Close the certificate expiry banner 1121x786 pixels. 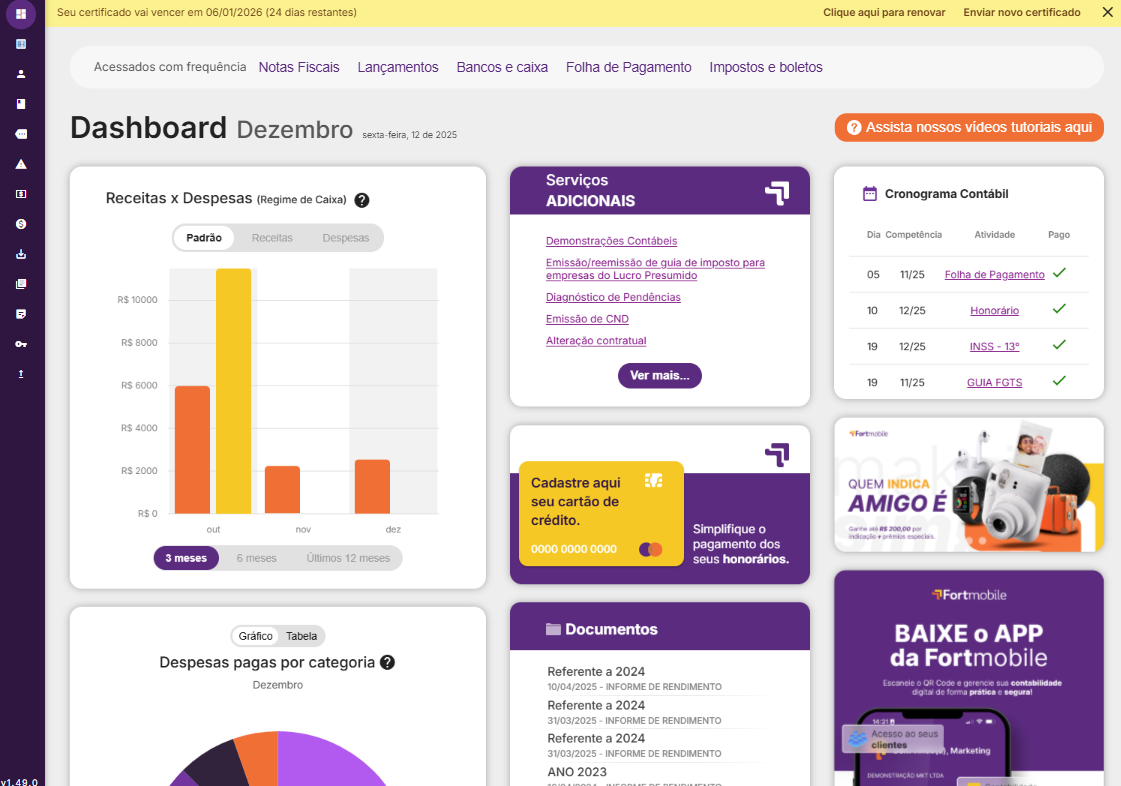(1107, 12)
